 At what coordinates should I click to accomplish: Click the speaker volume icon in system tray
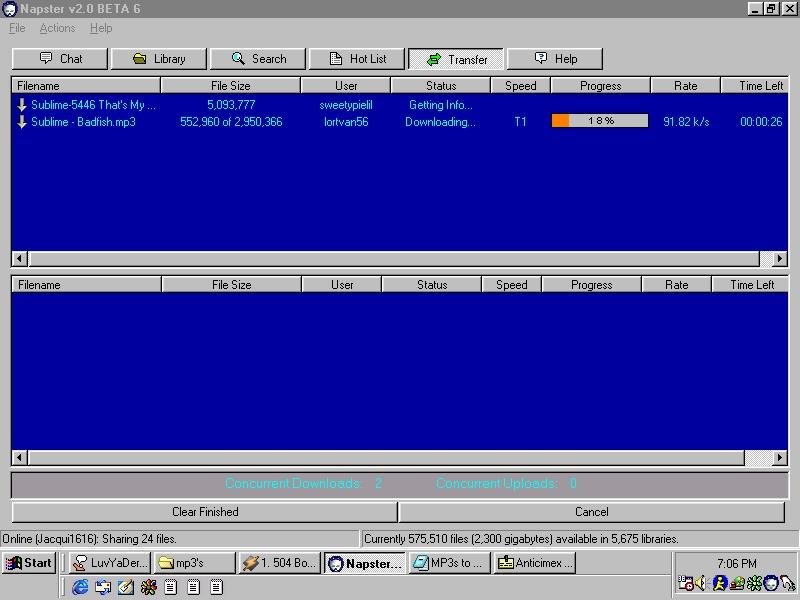(x=701, y=583)
